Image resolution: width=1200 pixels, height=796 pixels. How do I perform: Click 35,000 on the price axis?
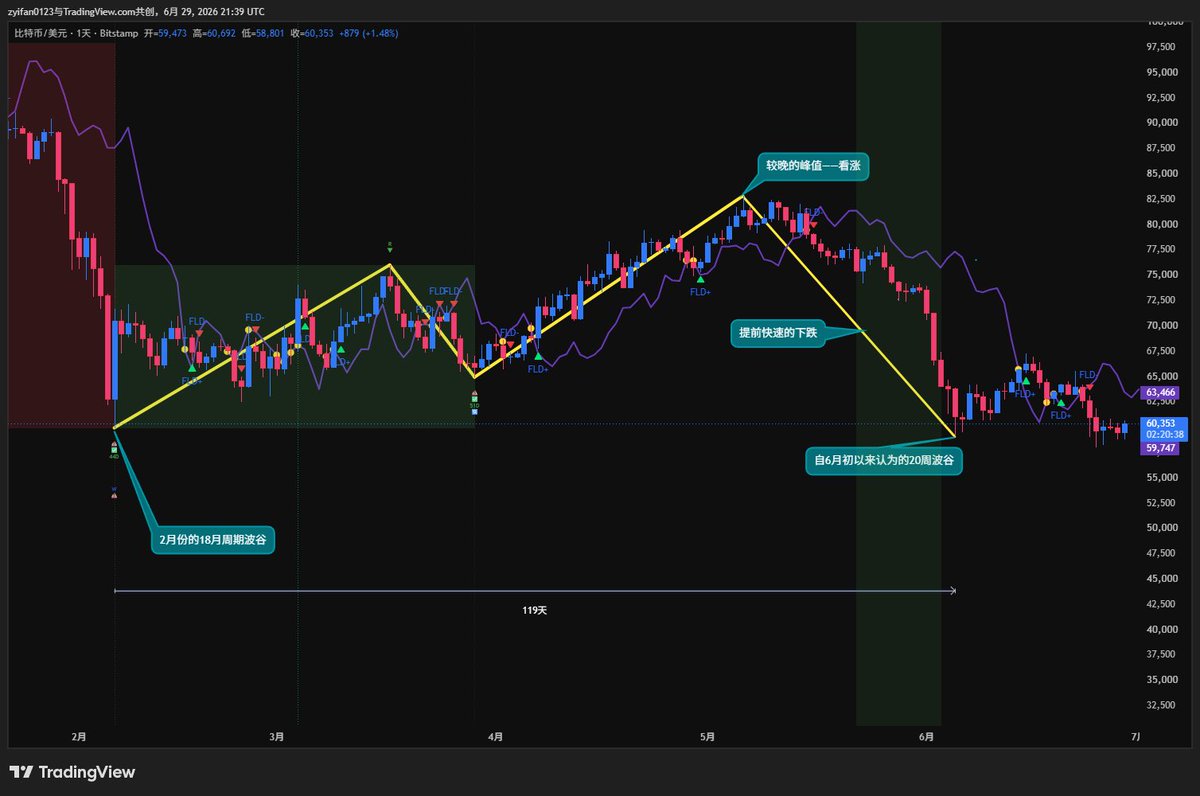1160,680
